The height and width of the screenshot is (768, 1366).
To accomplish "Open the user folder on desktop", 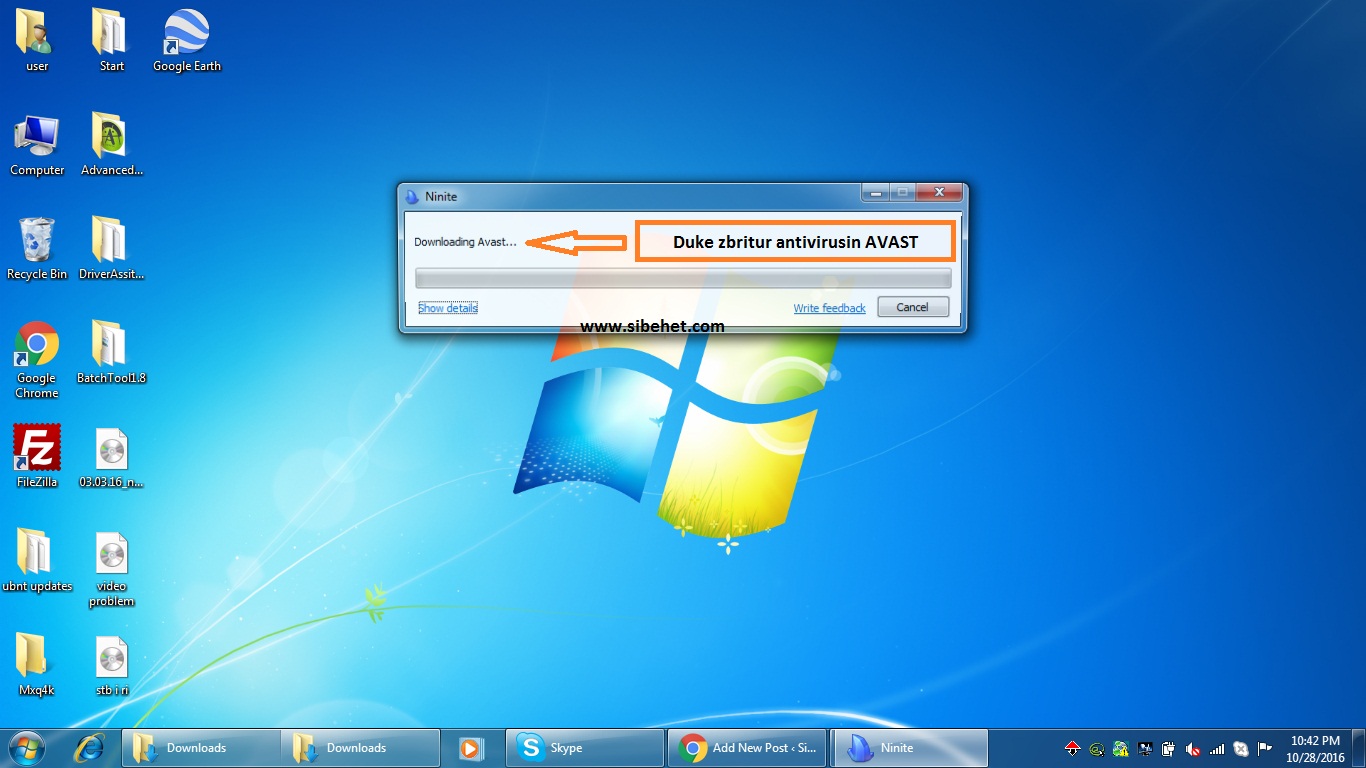I will pos(37,41).
